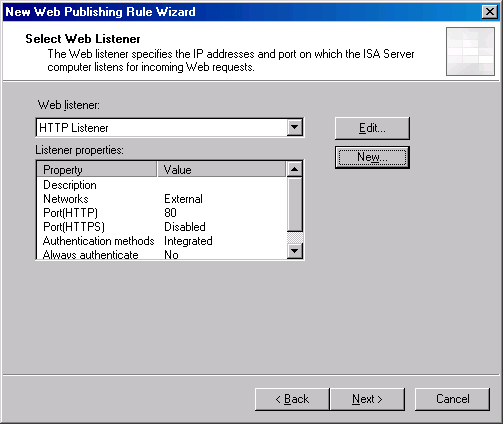
Task: Click the New... button
Action: (x=372, y=157)
